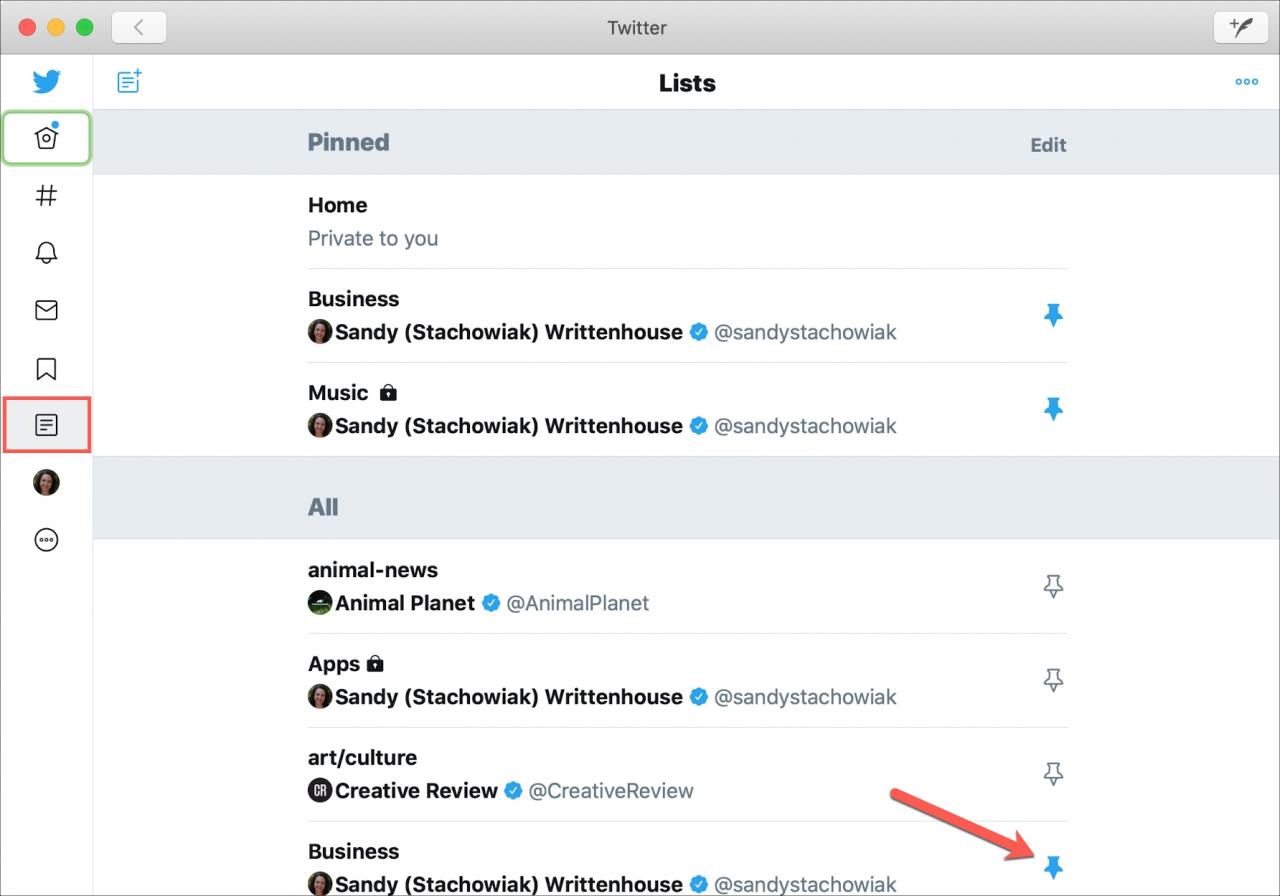Pin the animal-news list
The image size is (1280, 896).
pos(1053,586)
